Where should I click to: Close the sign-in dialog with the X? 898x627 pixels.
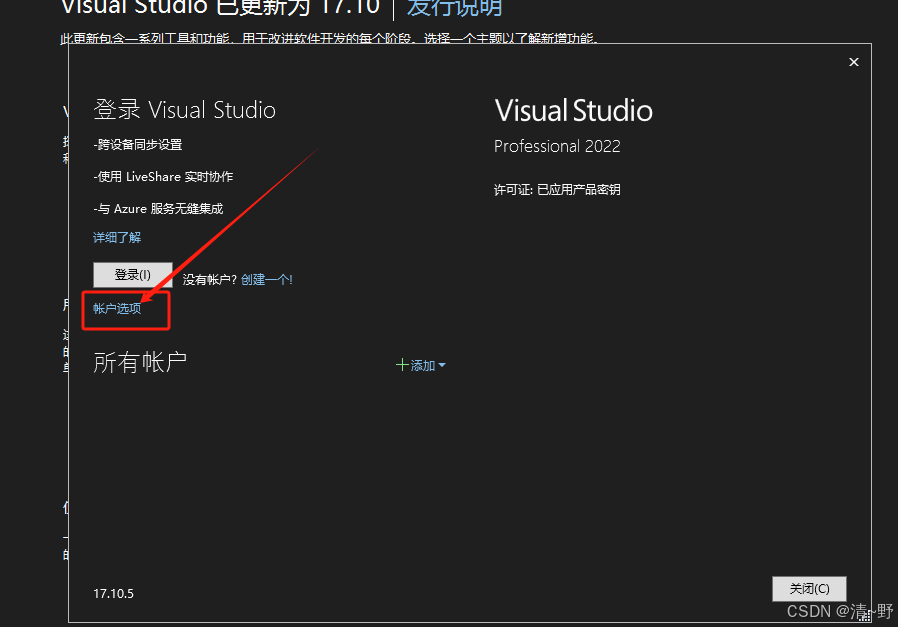853,62
